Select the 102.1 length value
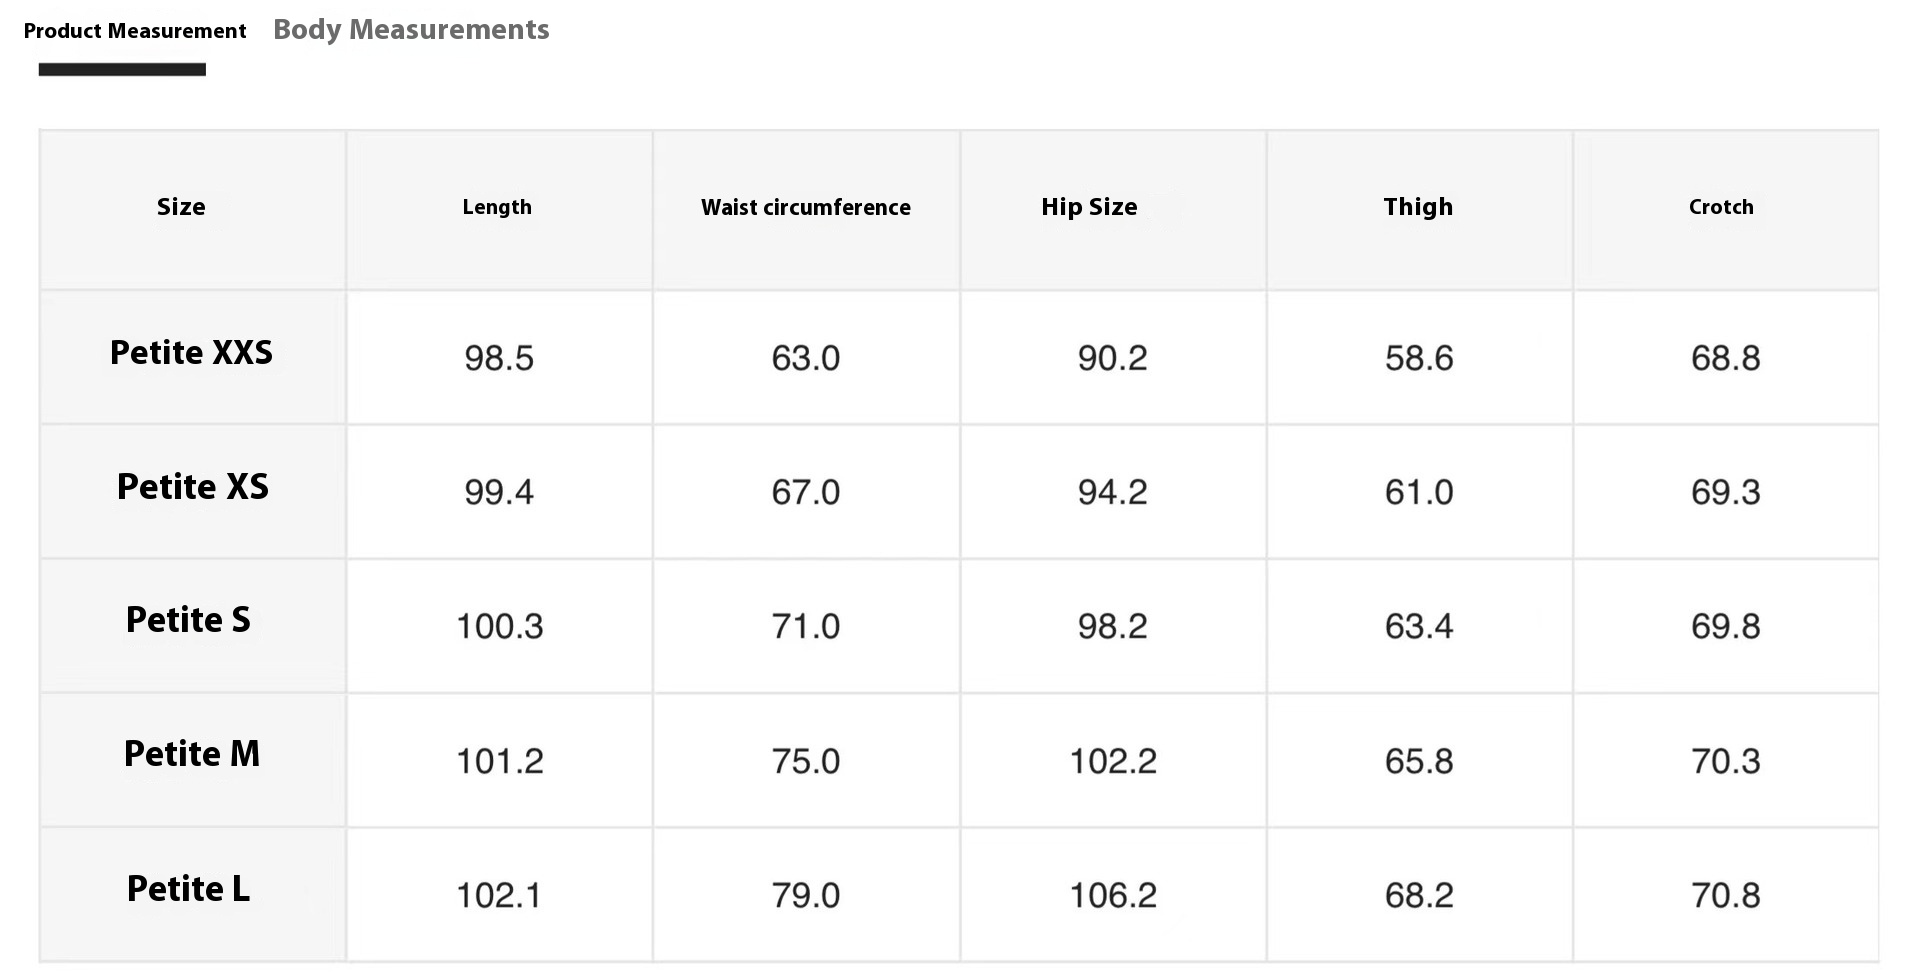1920x977 pixels. coord(499,895)
